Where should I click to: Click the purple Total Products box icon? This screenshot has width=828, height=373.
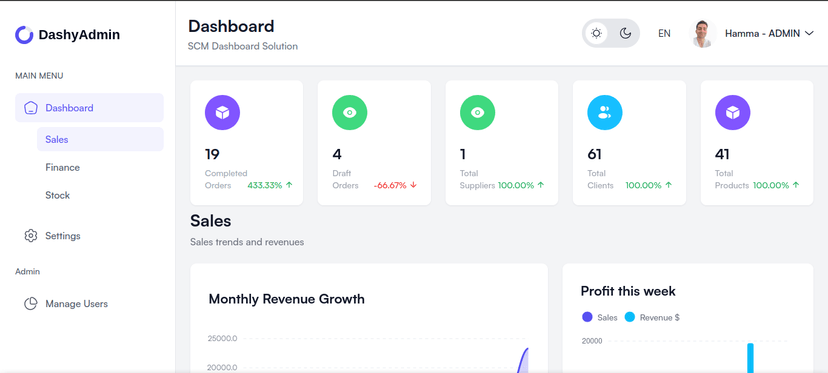732,113
